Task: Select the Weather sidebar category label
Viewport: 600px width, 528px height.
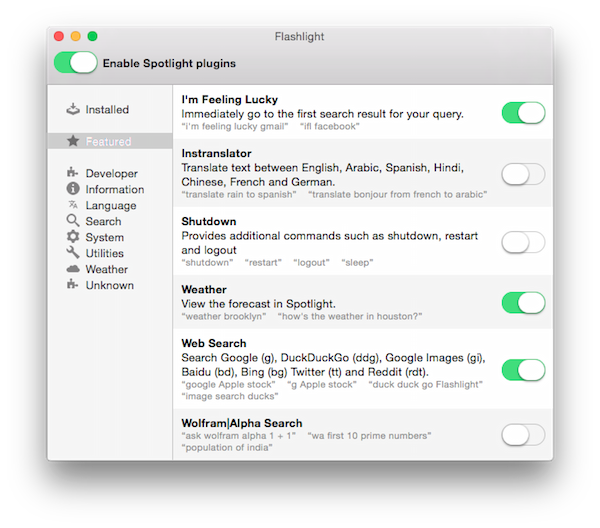Action: pyautogui.click(x=107, y=269)
